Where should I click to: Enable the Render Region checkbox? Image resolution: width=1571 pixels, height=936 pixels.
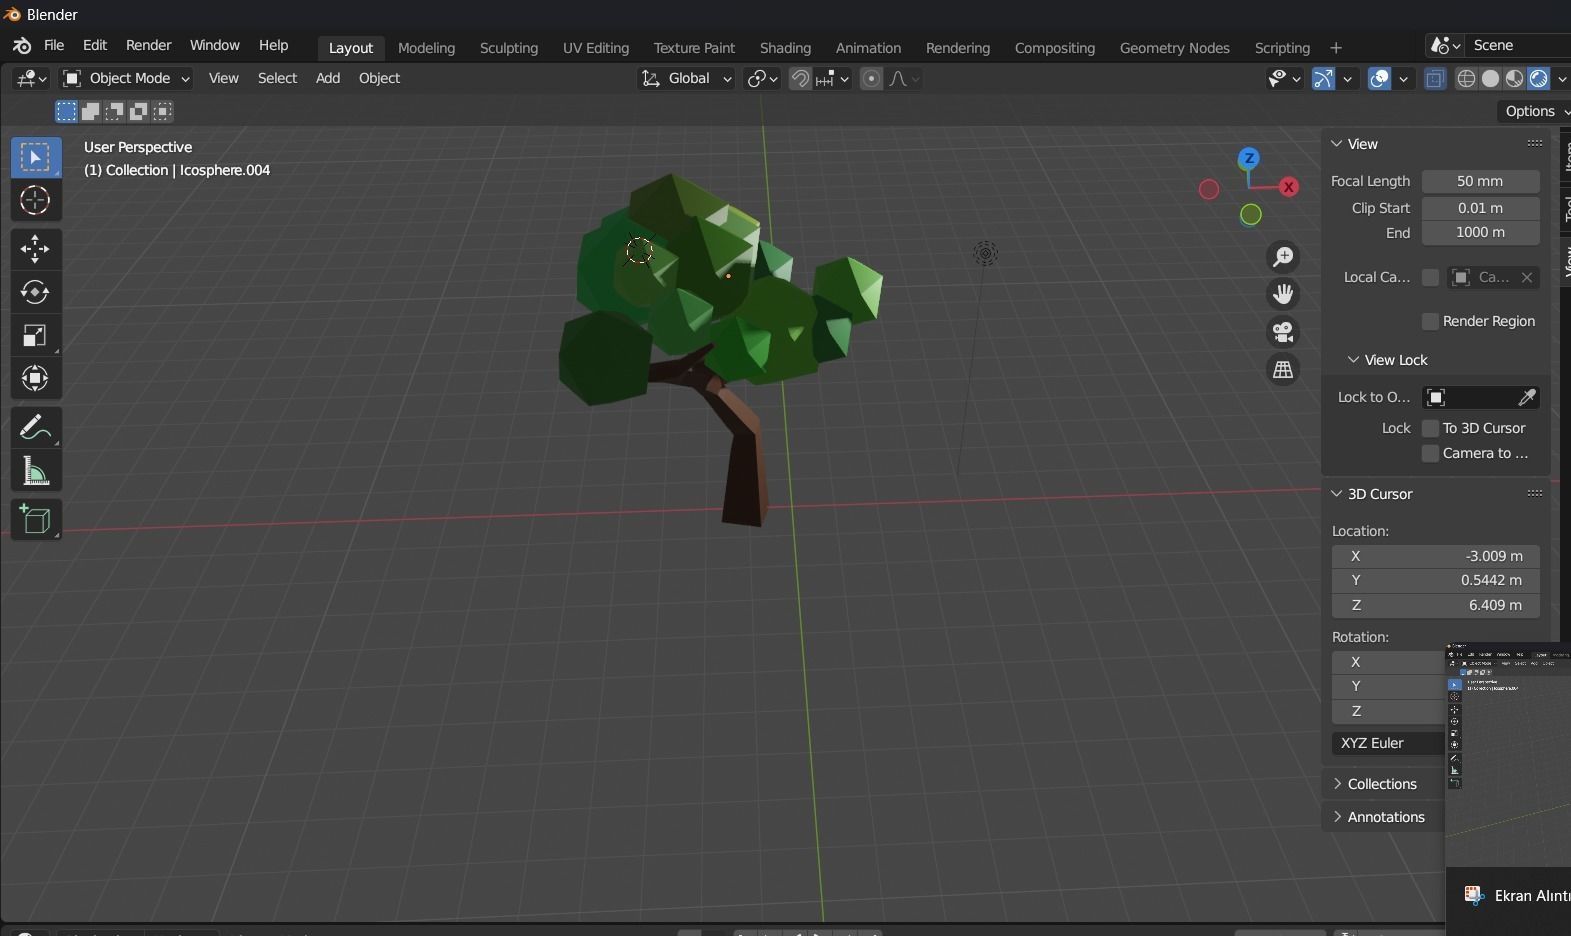point(1430,321)
